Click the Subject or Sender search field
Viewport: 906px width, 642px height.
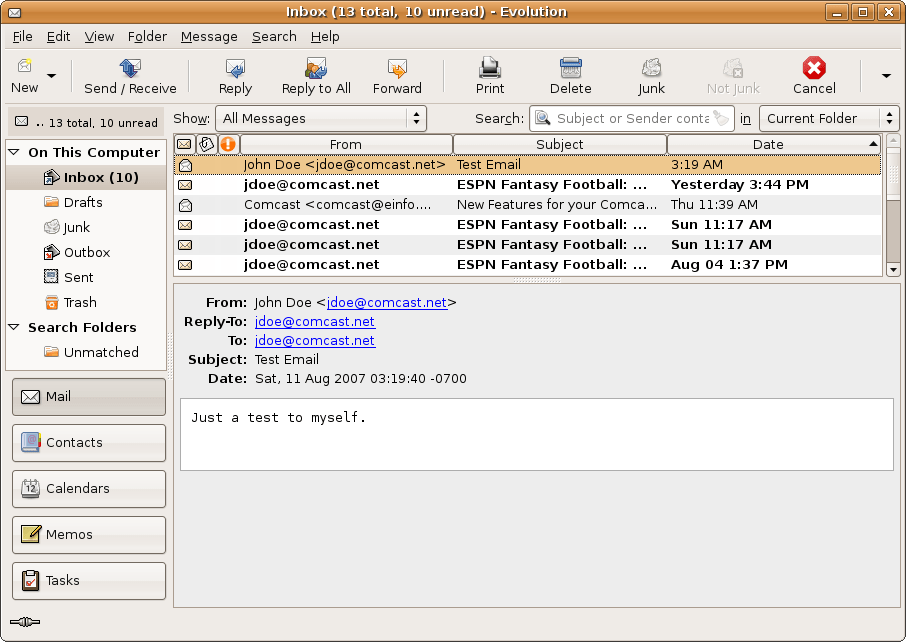630,117
